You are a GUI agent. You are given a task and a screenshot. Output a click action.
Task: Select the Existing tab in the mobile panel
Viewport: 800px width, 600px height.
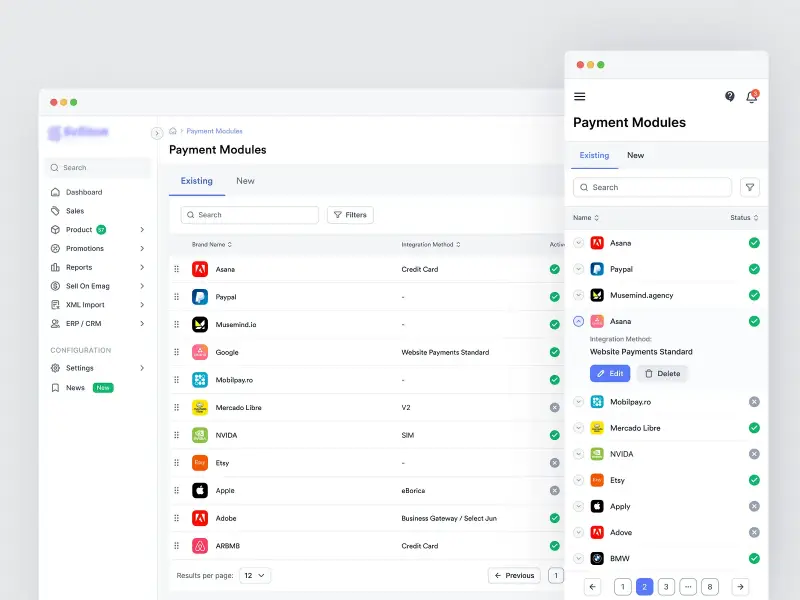[x=594, y=155]
